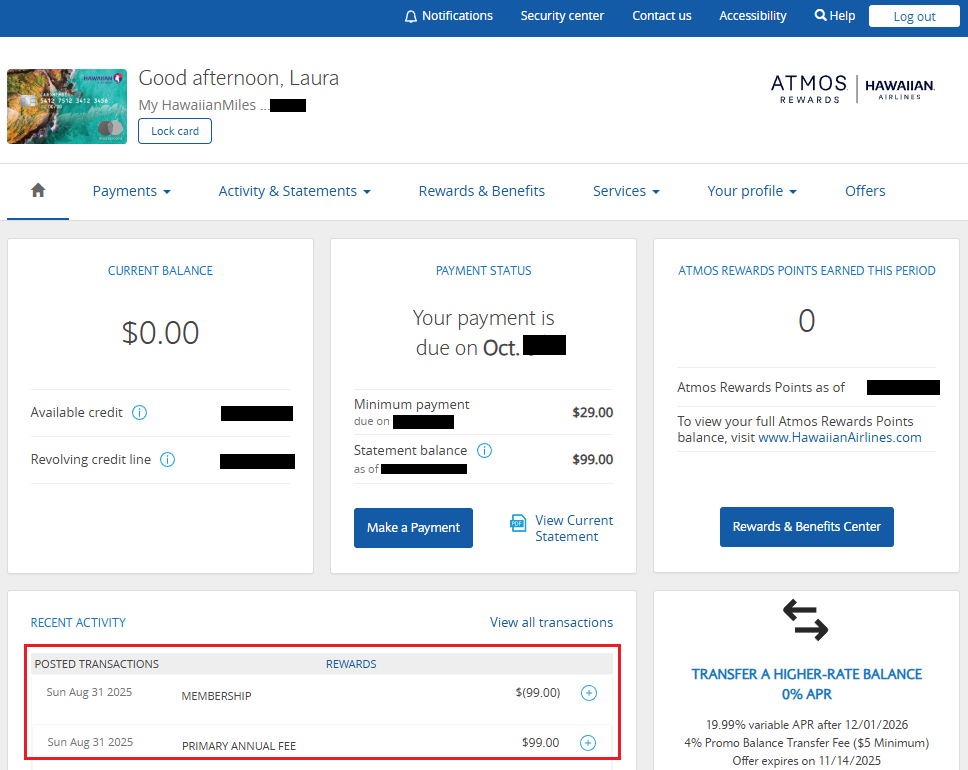Screen dimensions: 968x770
Task: Open the Offers tab
Action: pos(865,191)
